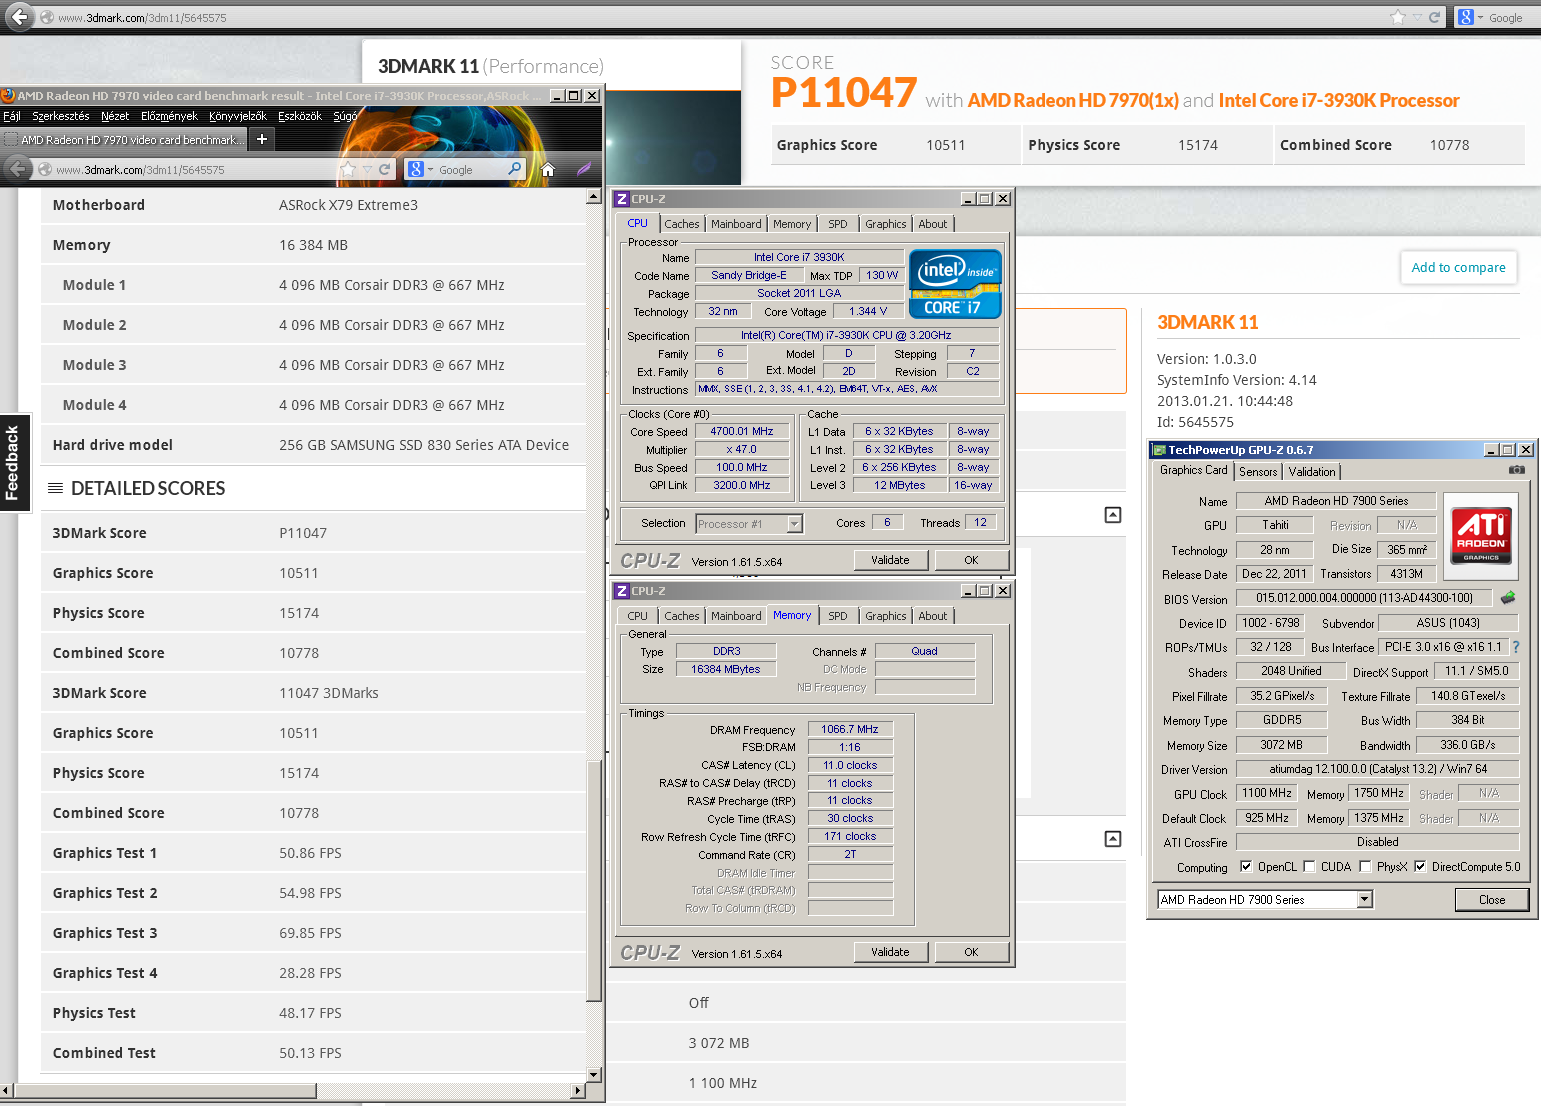Open the Intel Core i7-3930K Processor link
The image size is (1541, 1106).
(x=1339, y=100)
